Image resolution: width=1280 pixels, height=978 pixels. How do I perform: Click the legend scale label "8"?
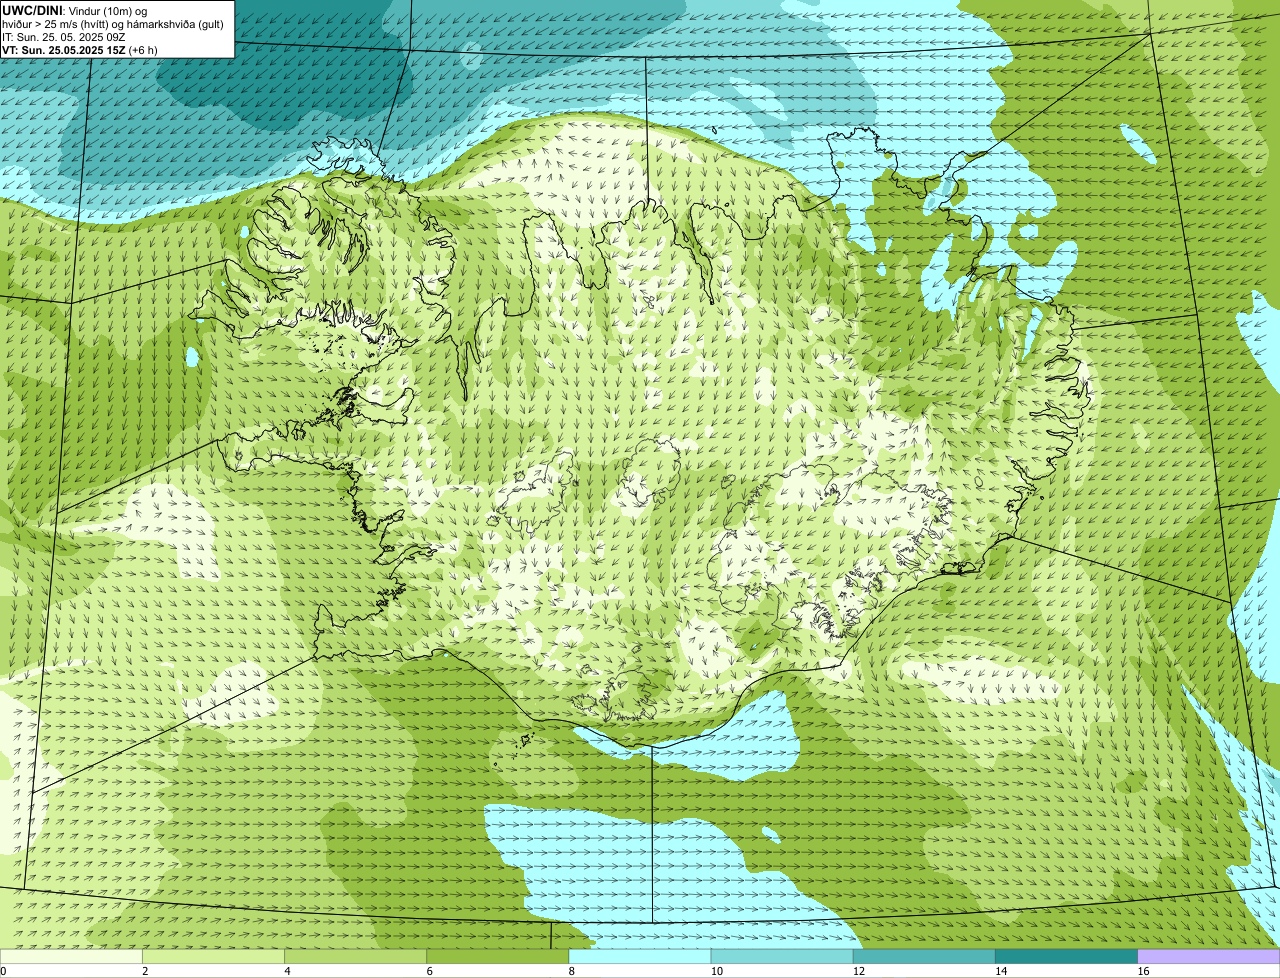(x=571, y=971)
